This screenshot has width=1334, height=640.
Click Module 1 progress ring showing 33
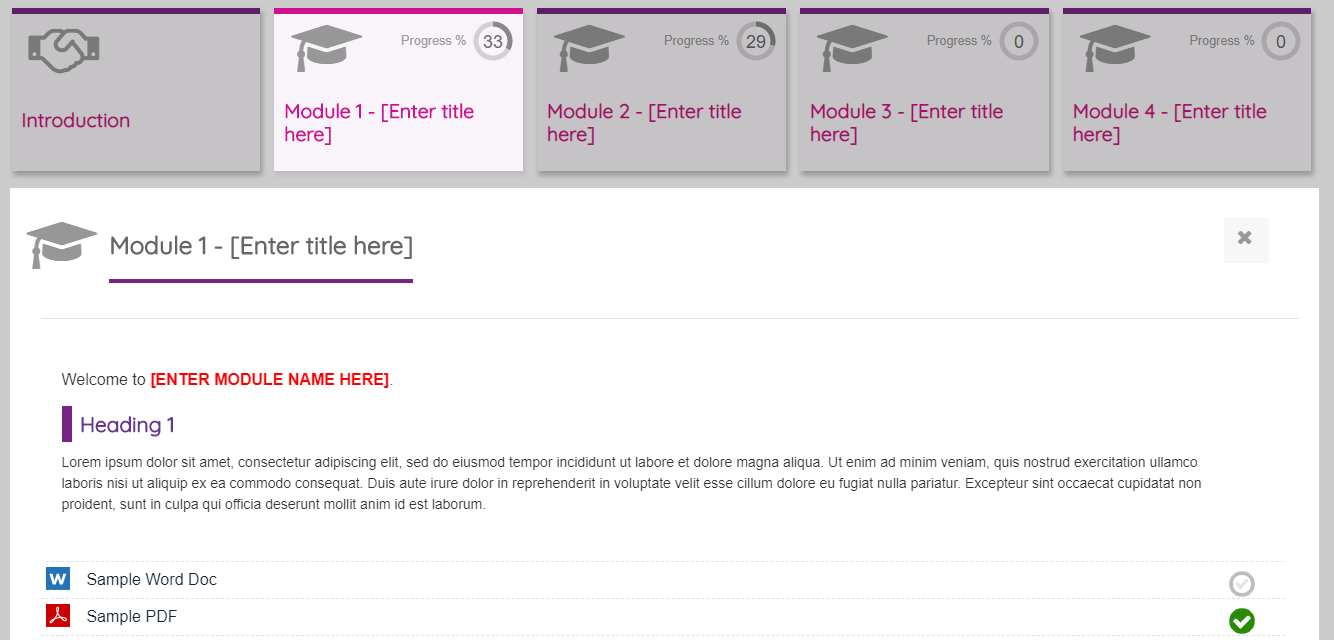pyautogui.click(x=493, y=42)
